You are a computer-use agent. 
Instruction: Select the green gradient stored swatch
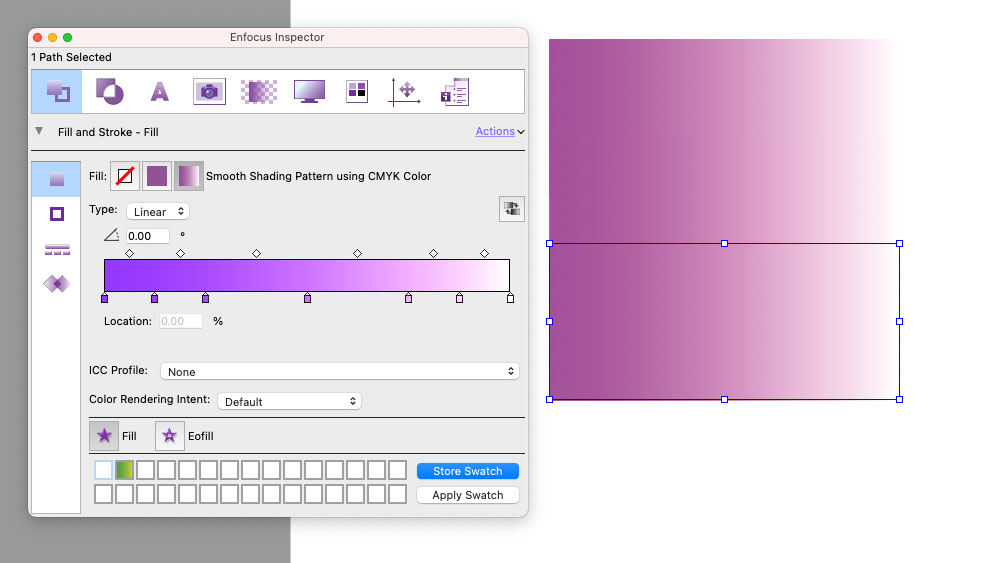[x=124, y=470]
